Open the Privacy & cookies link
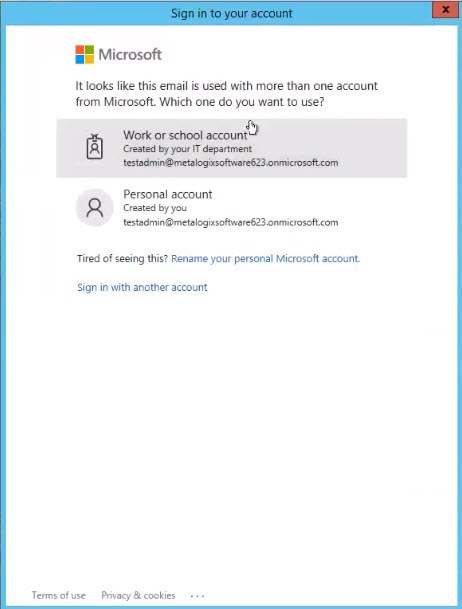 138,595
